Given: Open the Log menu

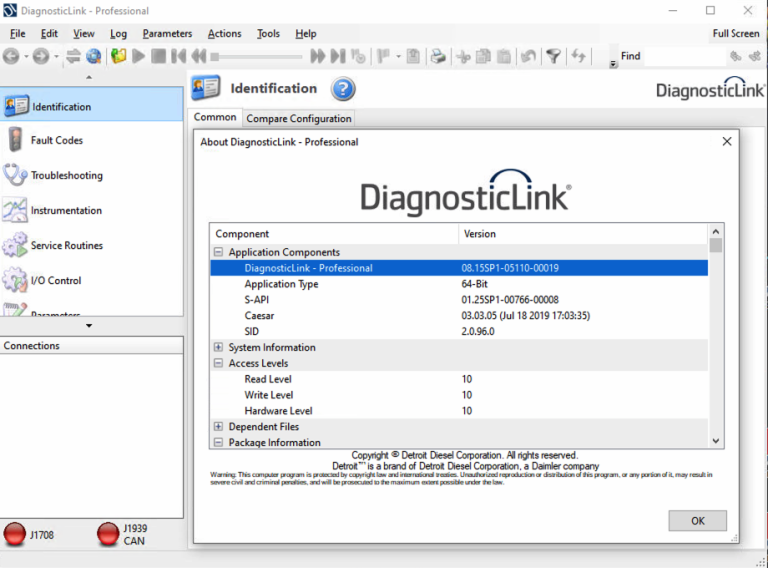Looking at the screenshot, I should click(118, 33).
